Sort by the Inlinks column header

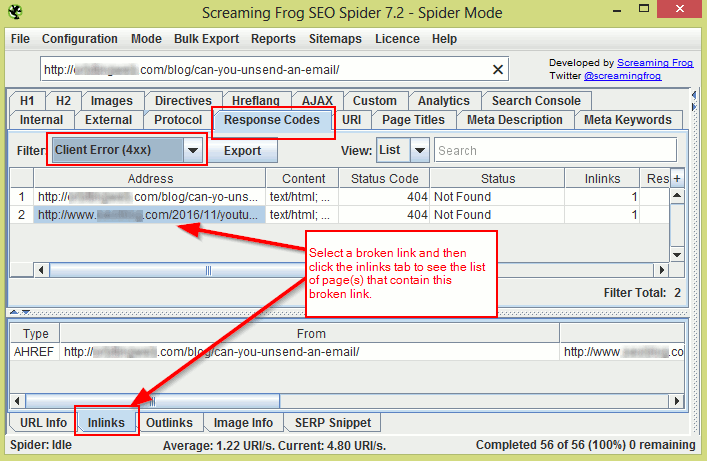[602, 179]
